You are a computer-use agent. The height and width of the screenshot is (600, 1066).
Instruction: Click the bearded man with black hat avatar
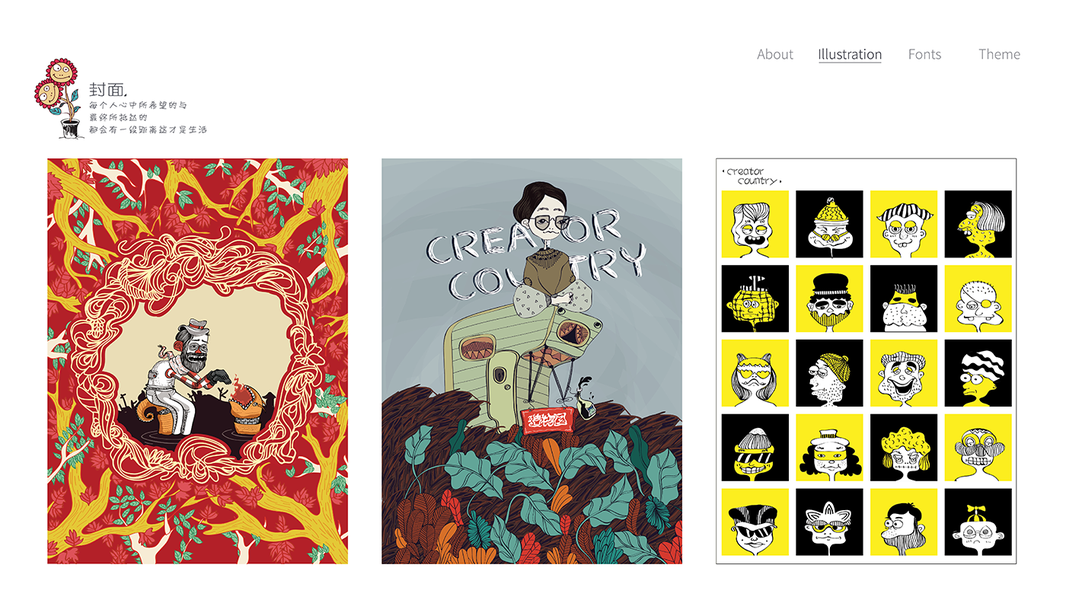click(829, 298)
